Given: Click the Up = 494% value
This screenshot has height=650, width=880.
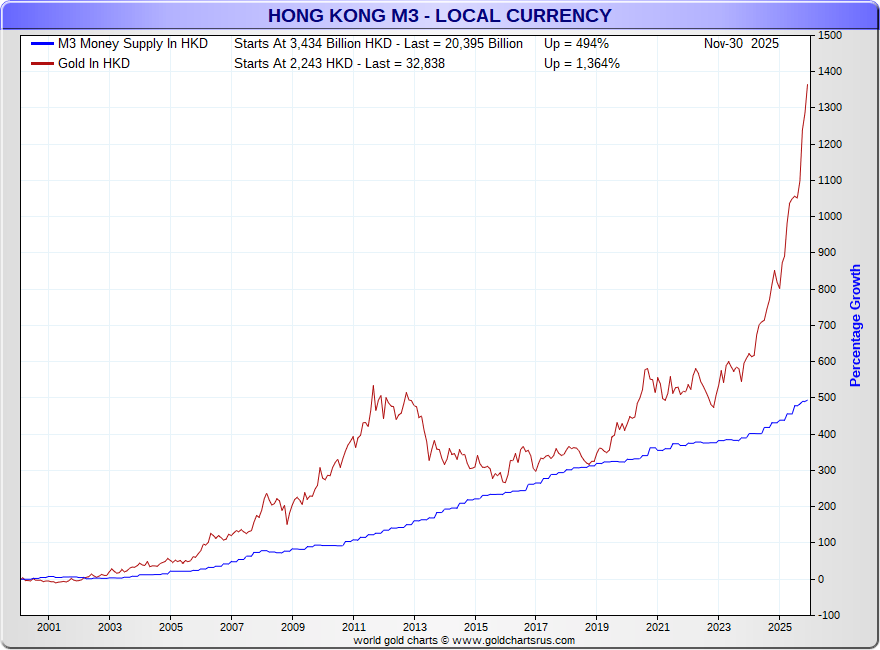Looking at the screenshot, I should (576, 44).
